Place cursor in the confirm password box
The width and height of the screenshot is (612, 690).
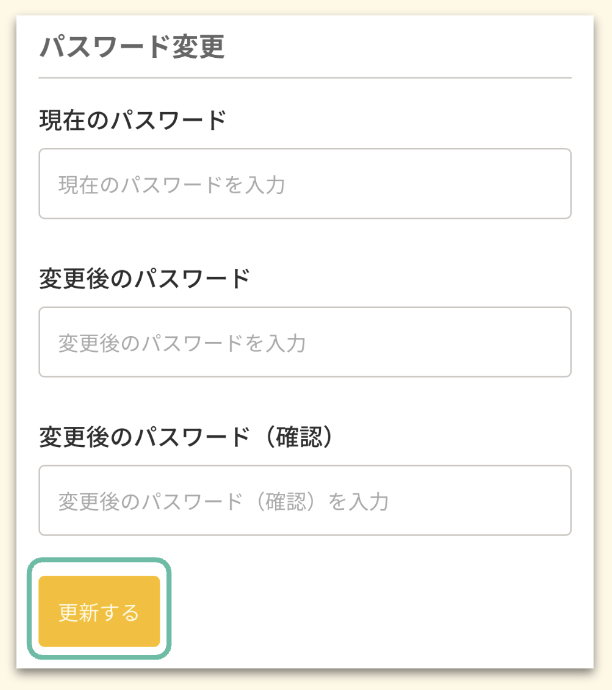(x=305, y=500)
